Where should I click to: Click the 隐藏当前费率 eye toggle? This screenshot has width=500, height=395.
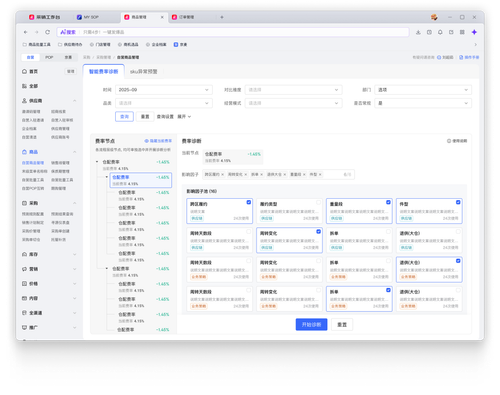[158, 141]
